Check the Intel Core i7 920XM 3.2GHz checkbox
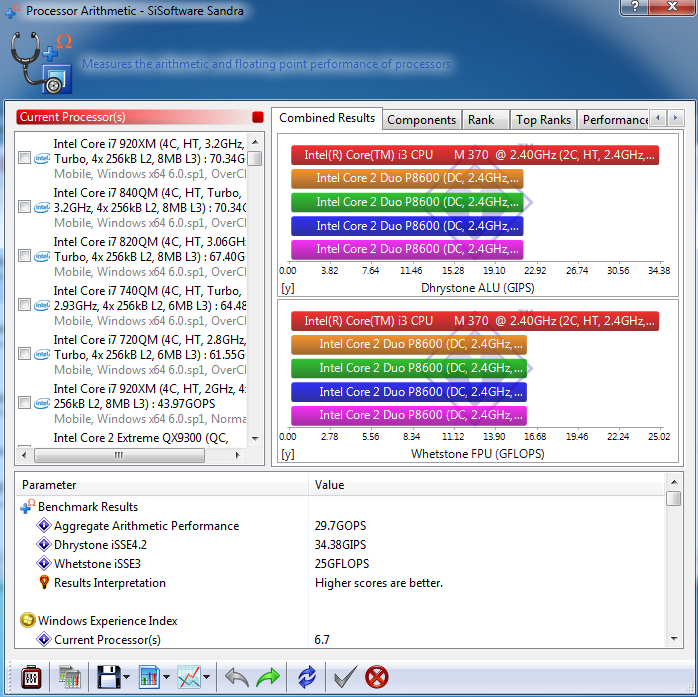 pyautogui.click(x=24, y=158)
